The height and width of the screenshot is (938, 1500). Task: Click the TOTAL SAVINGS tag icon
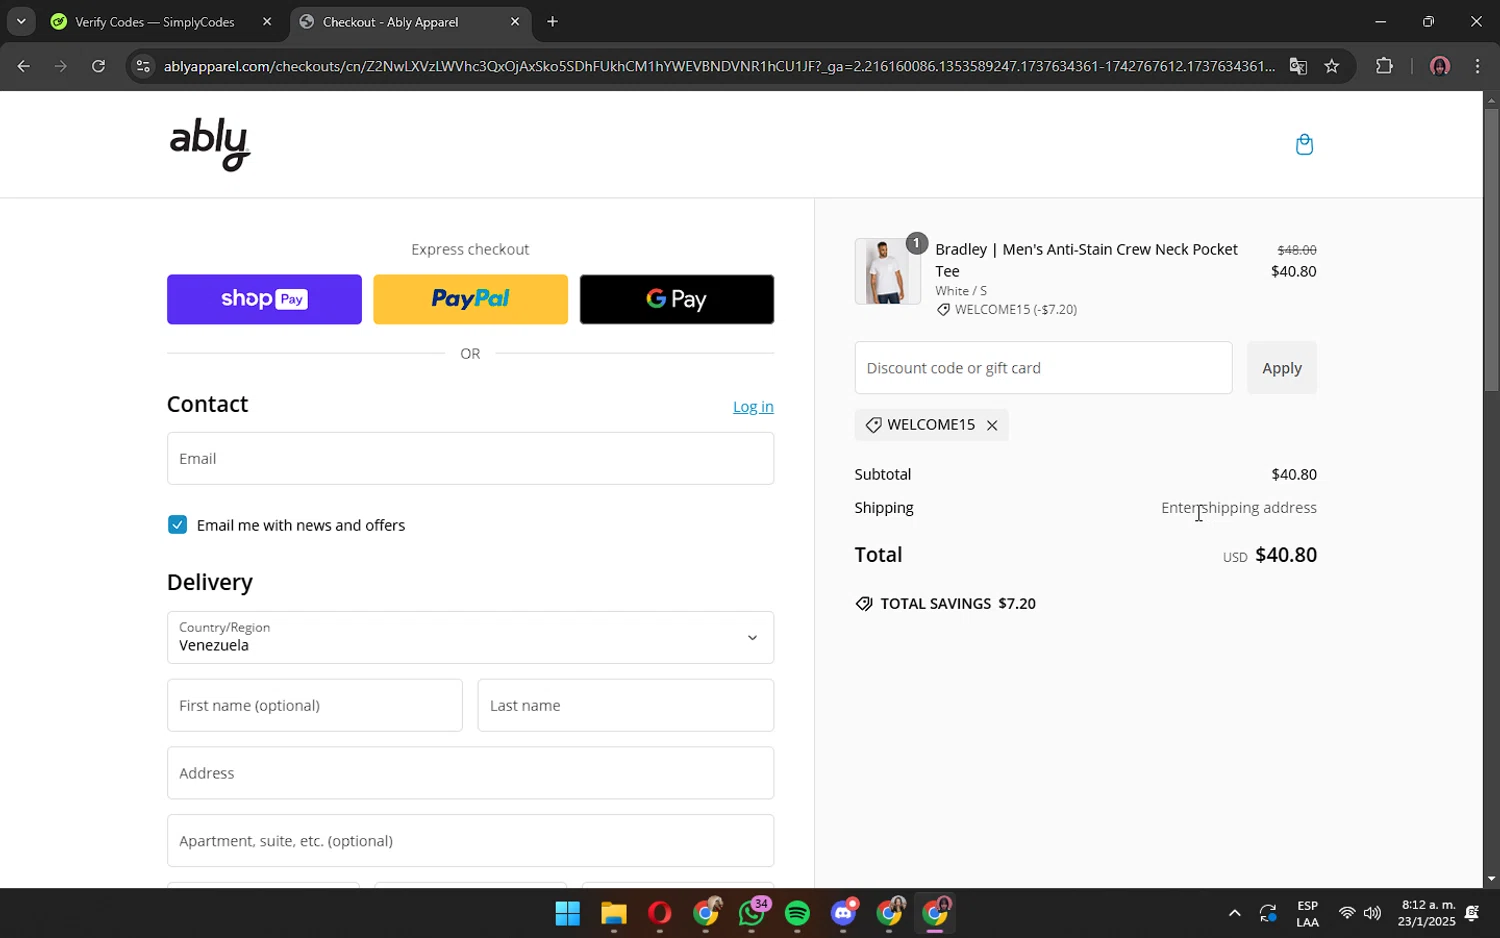coord(864,604)
